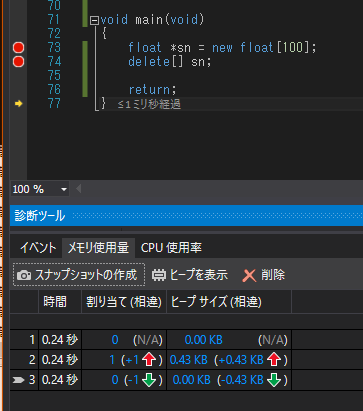Select snapshot row number 1
Viewport: 363px width, 411px height.
pos(32,340)
